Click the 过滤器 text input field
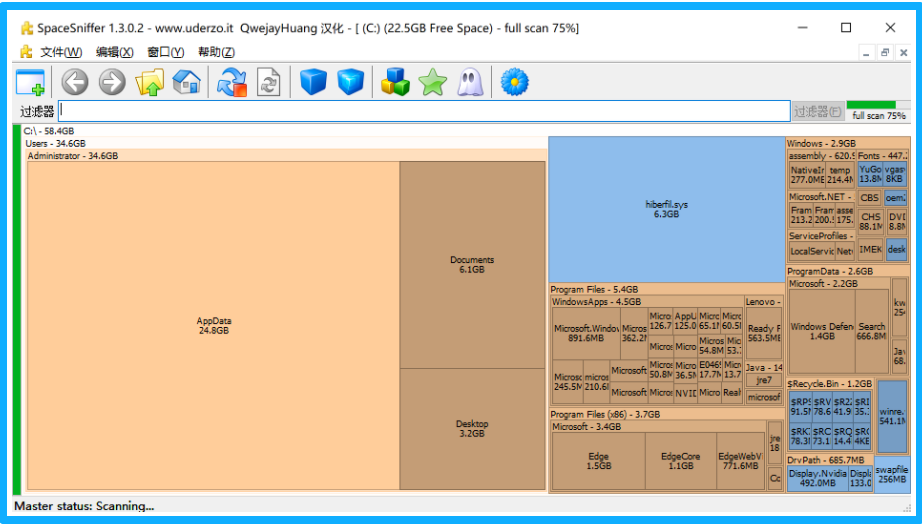922x524 pixels. (424, 111)
